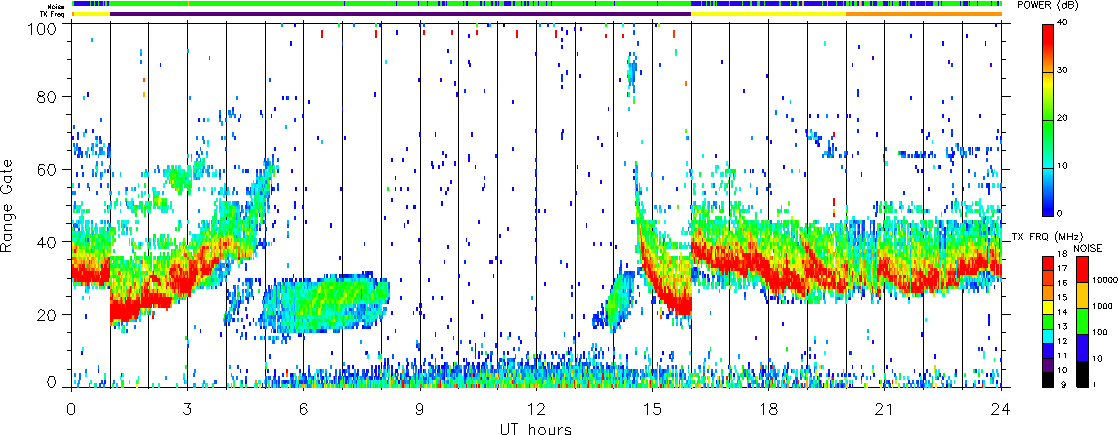
Task: Select the 15 label on the TX FRQ legend
Action: point(1062,297)
